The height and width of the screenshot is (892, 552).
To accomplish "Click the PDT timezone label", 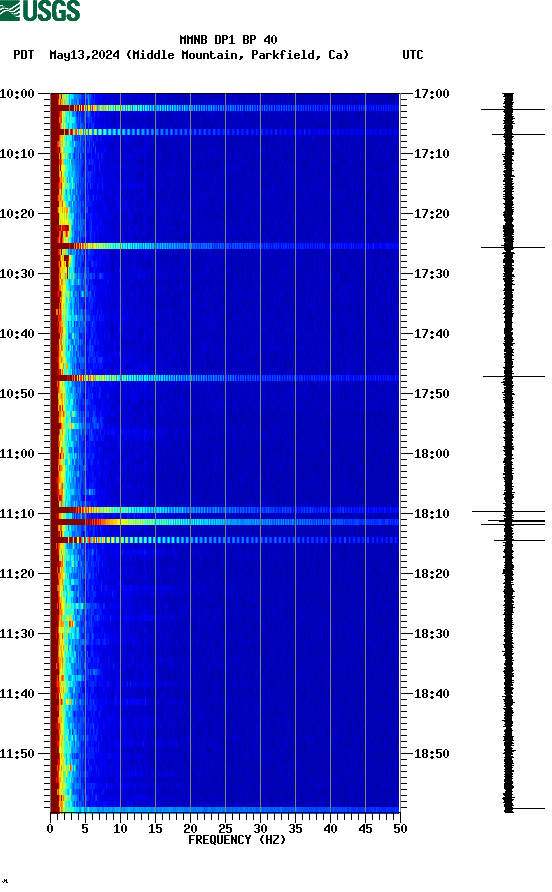I will point(23,55).
